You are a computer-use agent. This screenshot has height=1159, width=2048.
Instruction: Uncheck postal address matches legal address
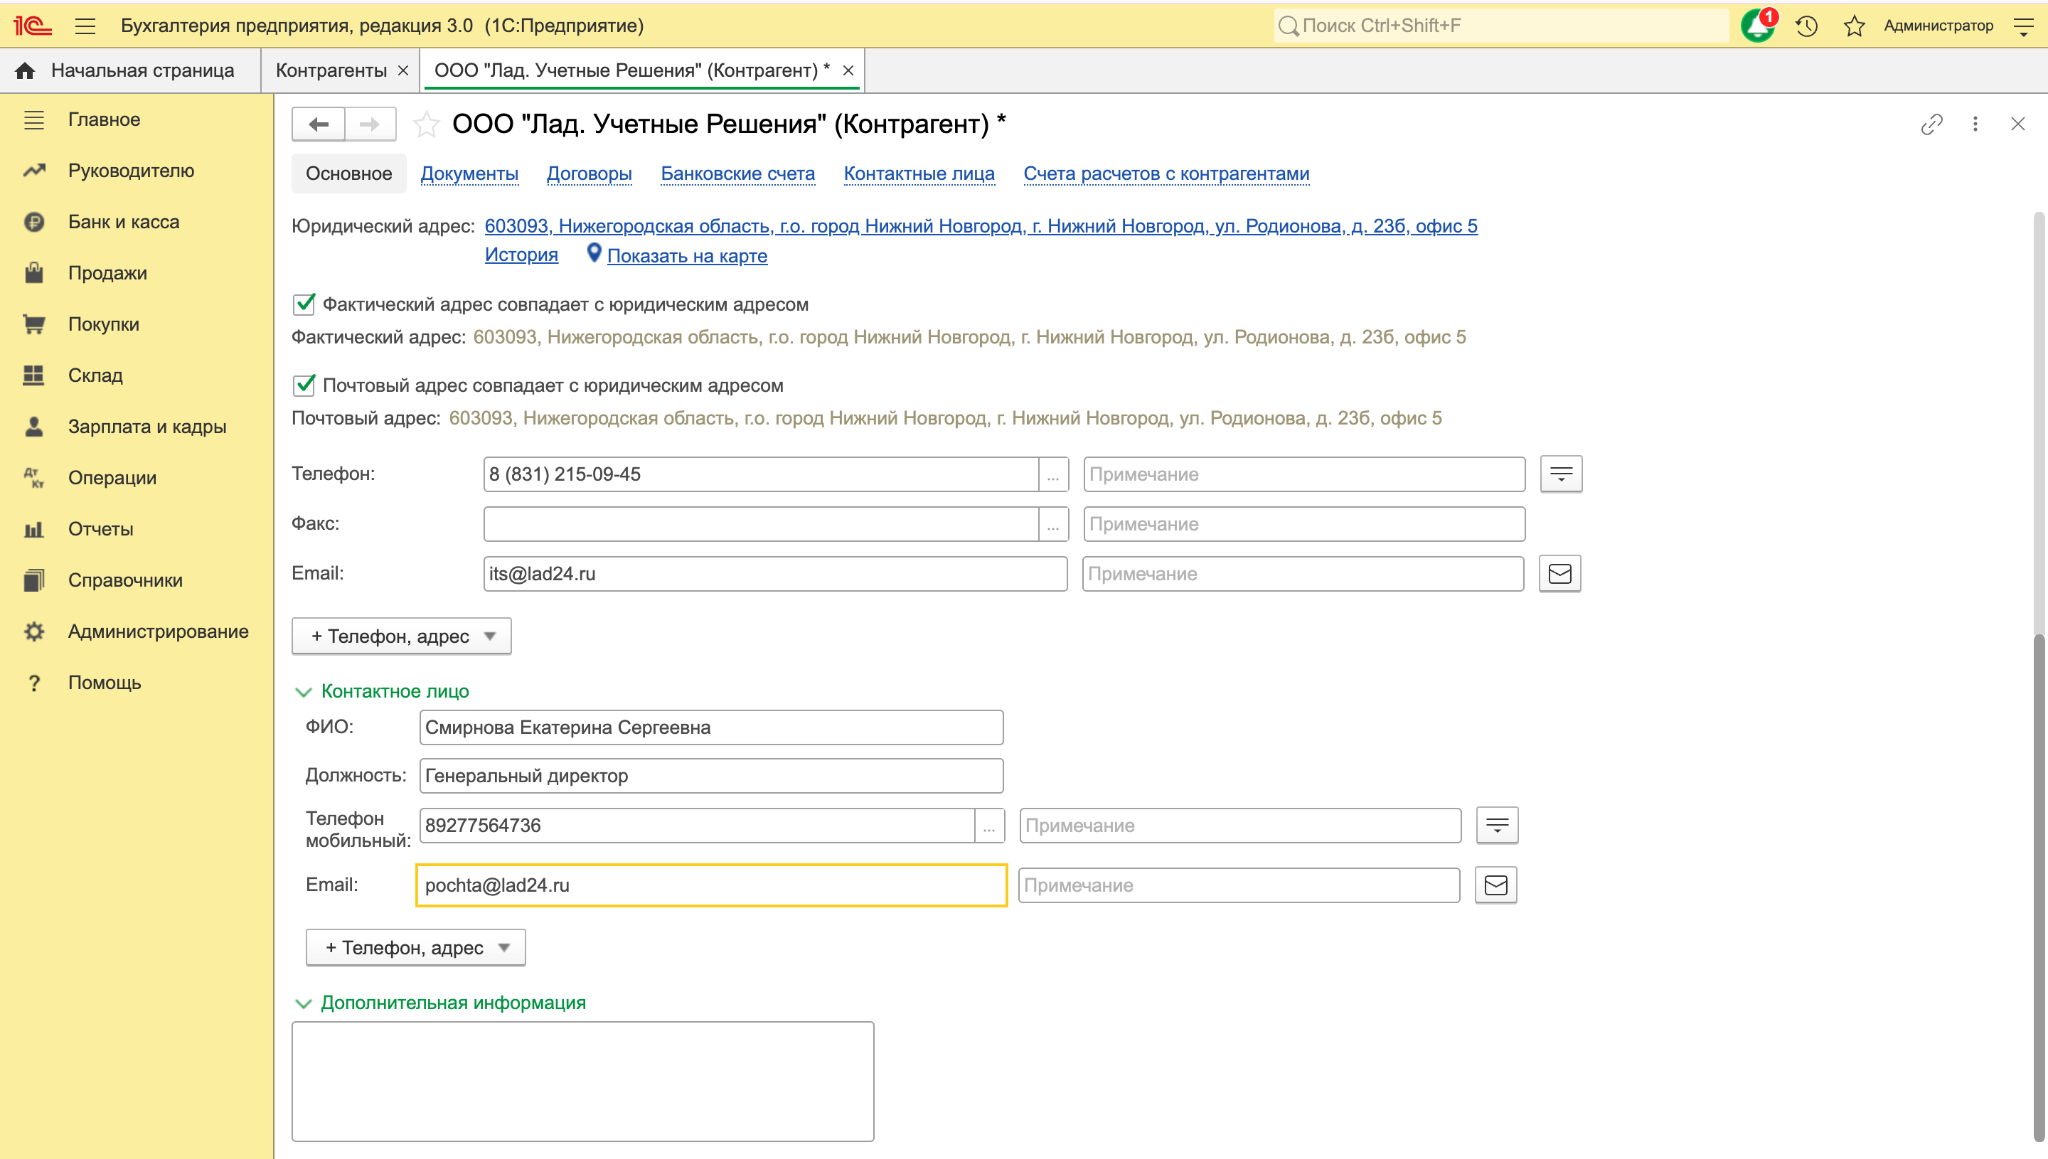304,385
